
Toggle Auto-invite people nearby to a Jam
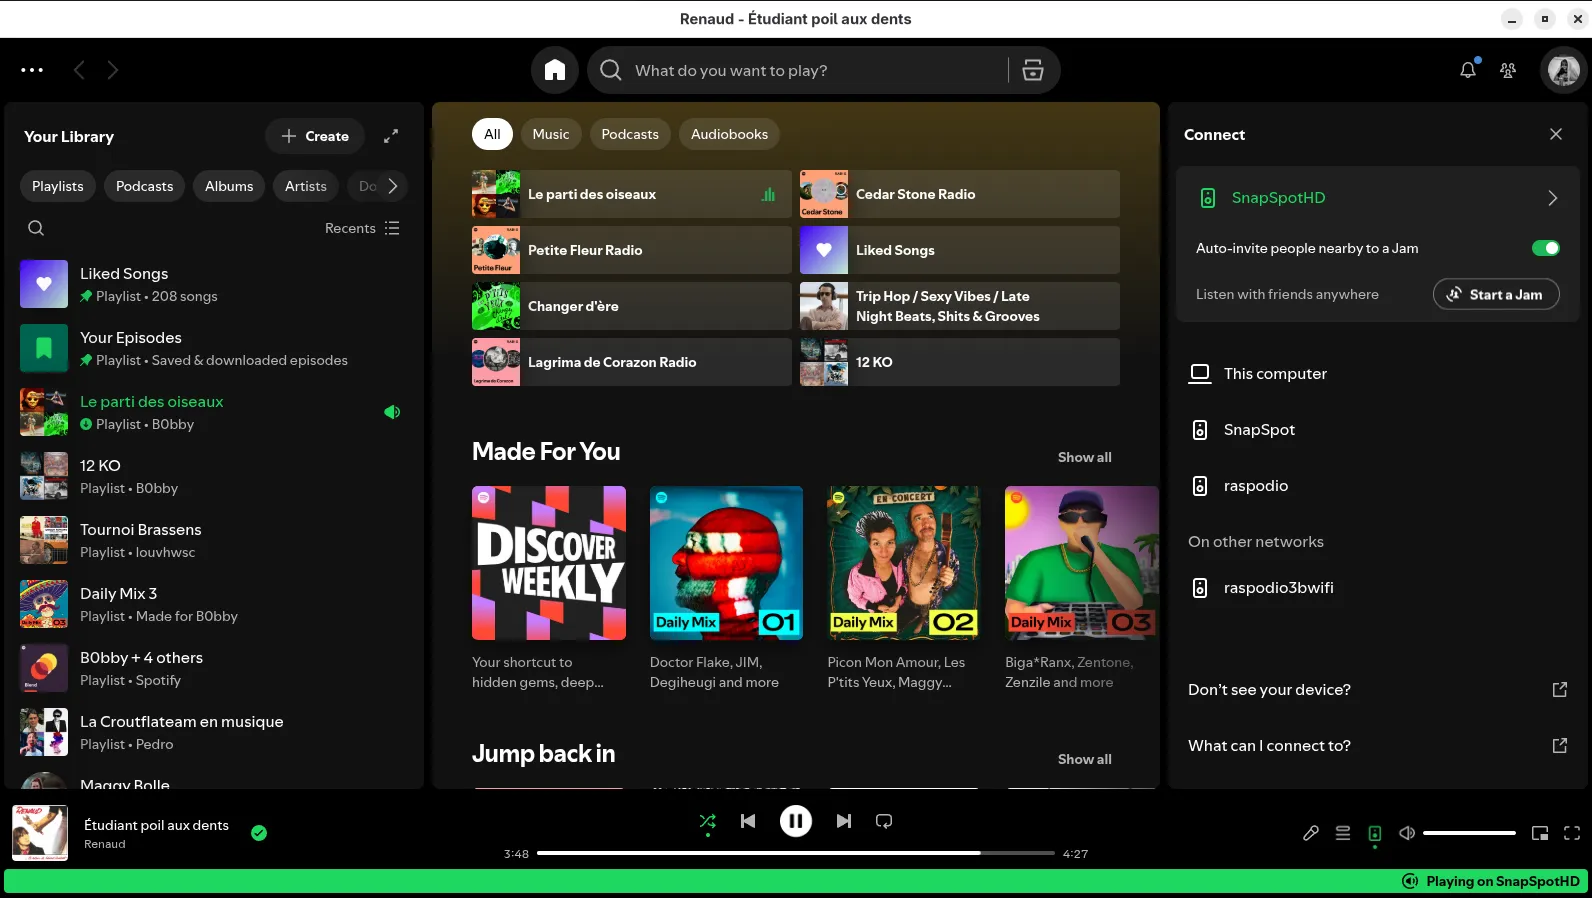[x=1546, y=248]
